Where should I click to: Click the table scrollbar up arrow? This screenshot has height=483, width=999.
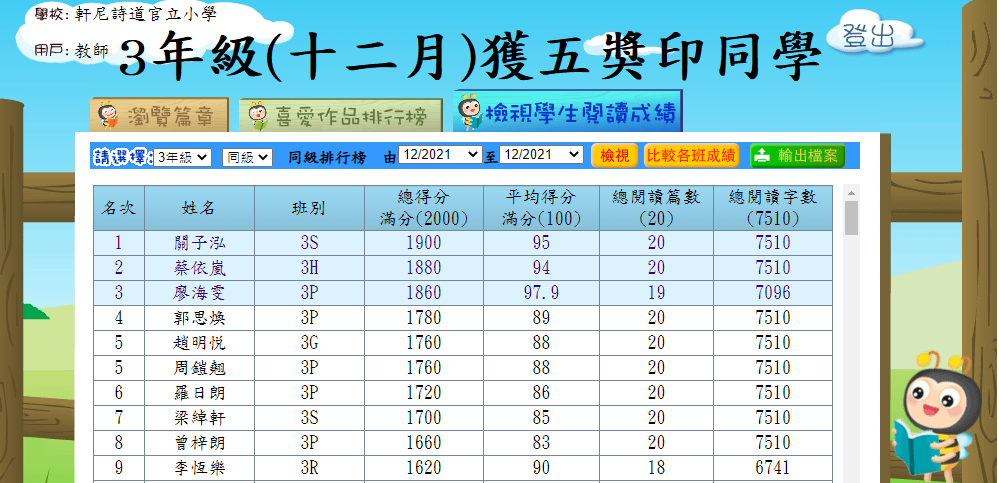coord(851,193)
